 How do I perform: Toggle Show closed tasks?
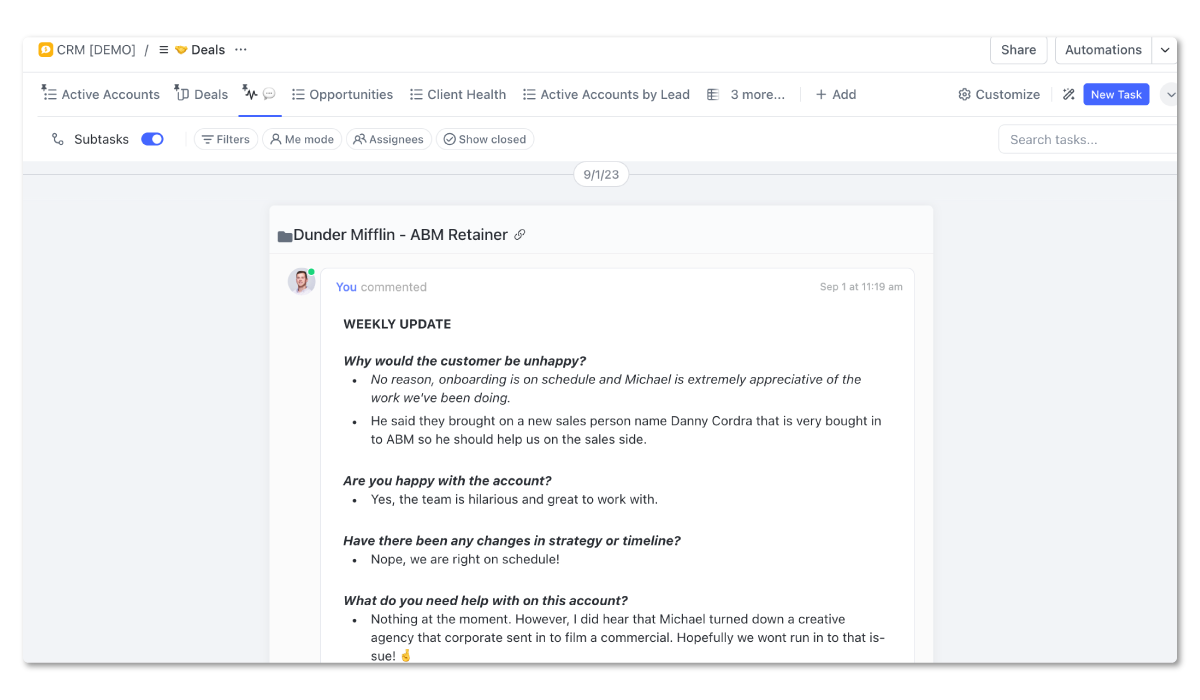pos(485,139)
